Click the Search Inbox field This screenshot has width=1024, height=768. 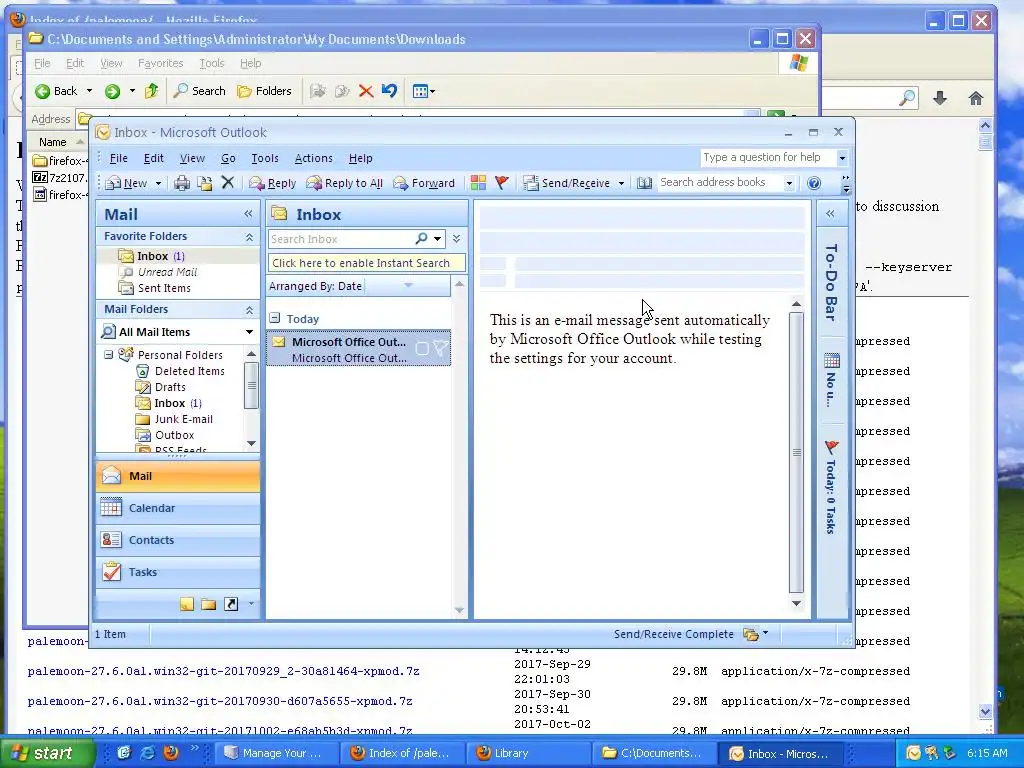point(340,239)
